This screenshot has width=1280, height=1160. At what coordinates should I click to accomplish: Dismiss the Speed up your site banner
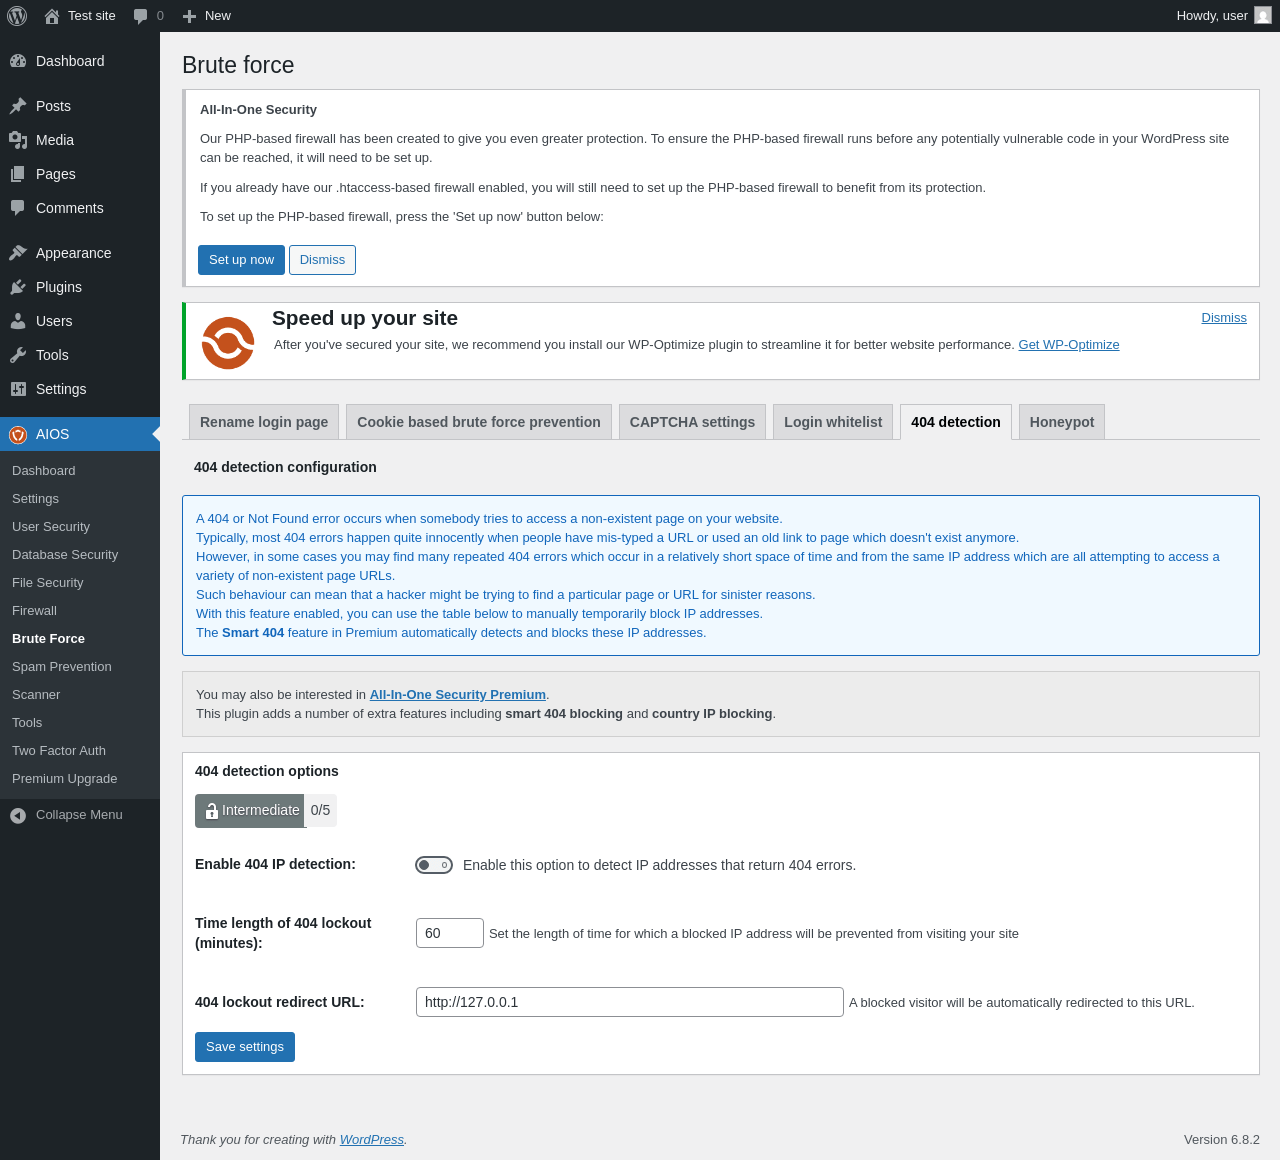click(1224, 318)
